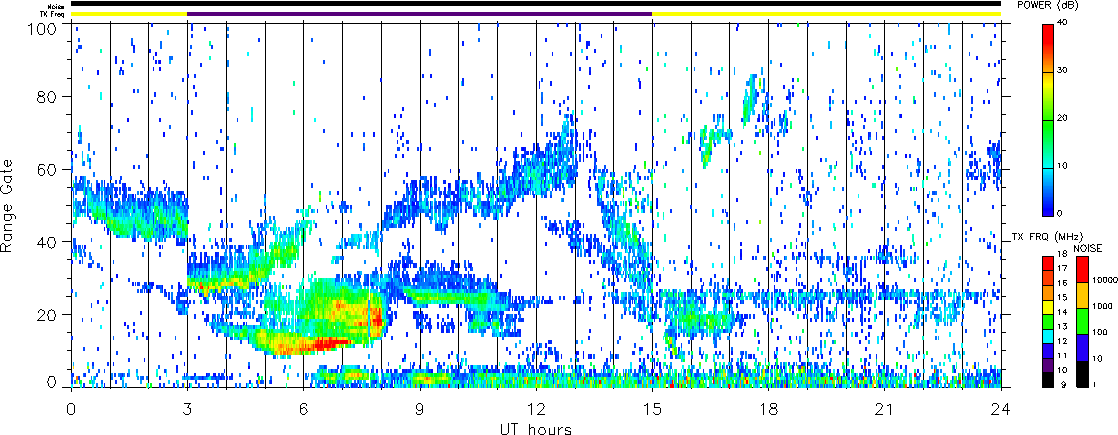Image resolution: width=1118 pixels, height=435 pixels.
Task: Select the x-axis tick label 24
Action: (1001, 409)
